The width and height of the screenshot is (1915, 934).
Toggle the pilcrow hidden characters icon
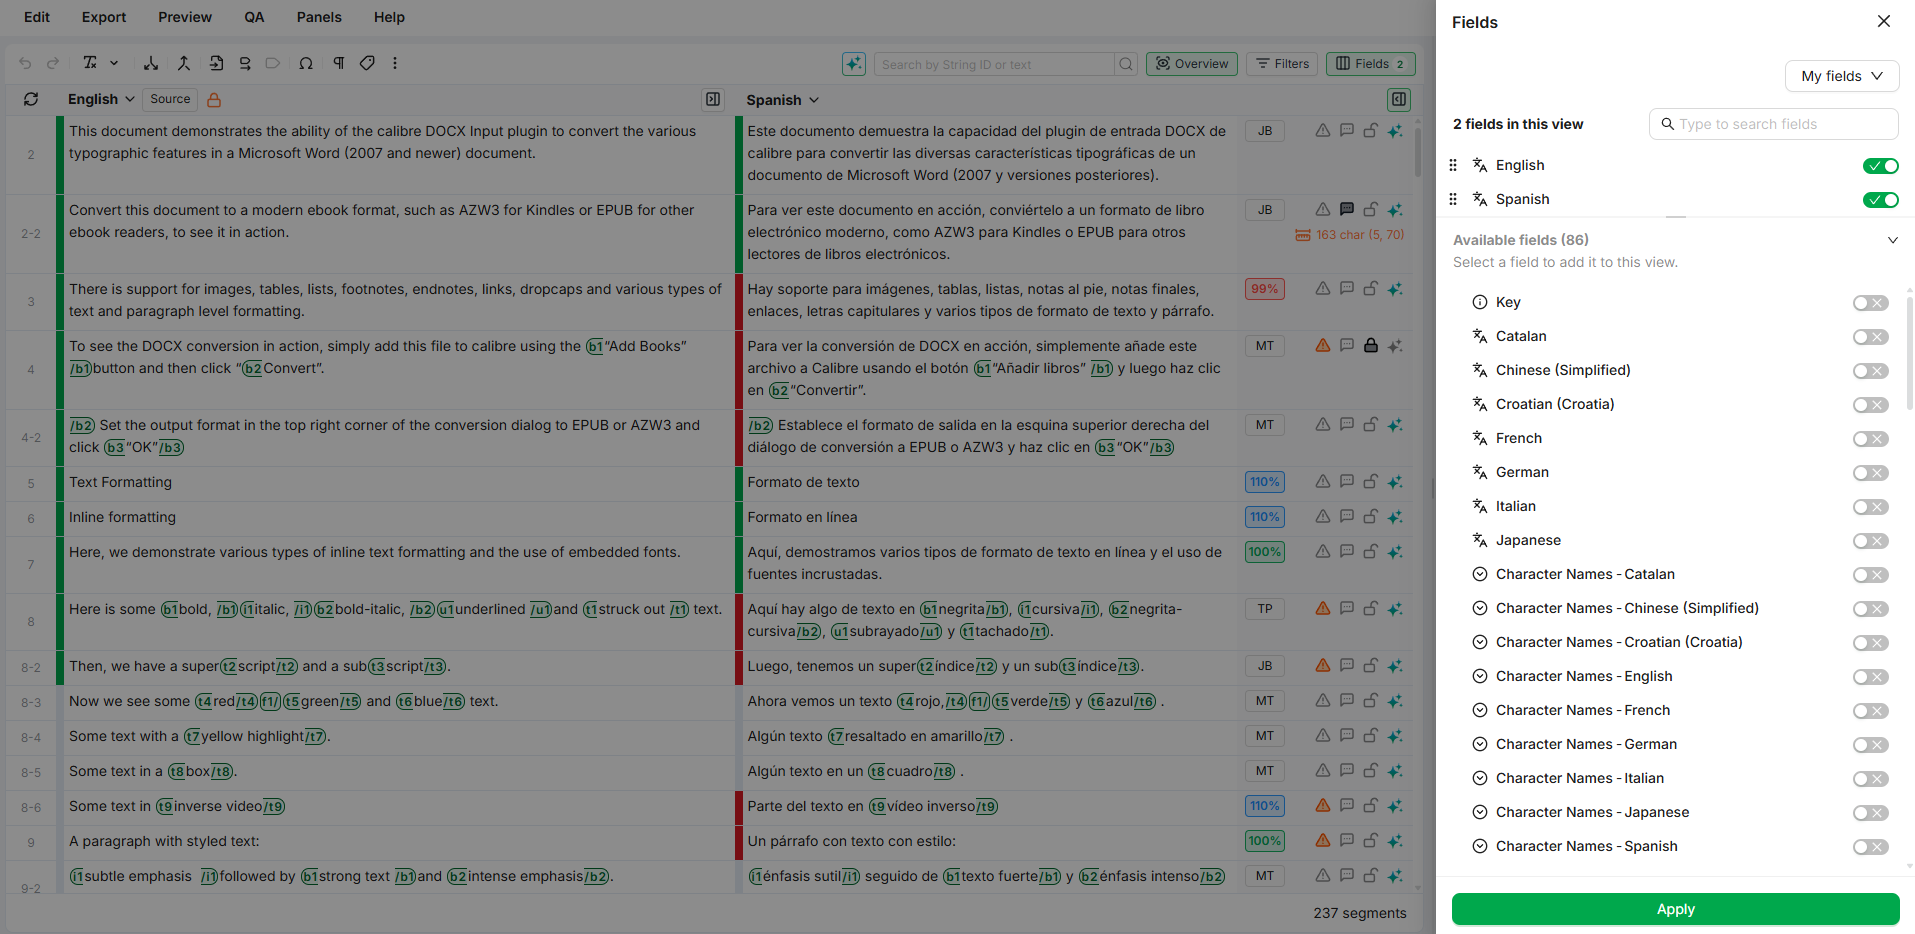[339, 63]
